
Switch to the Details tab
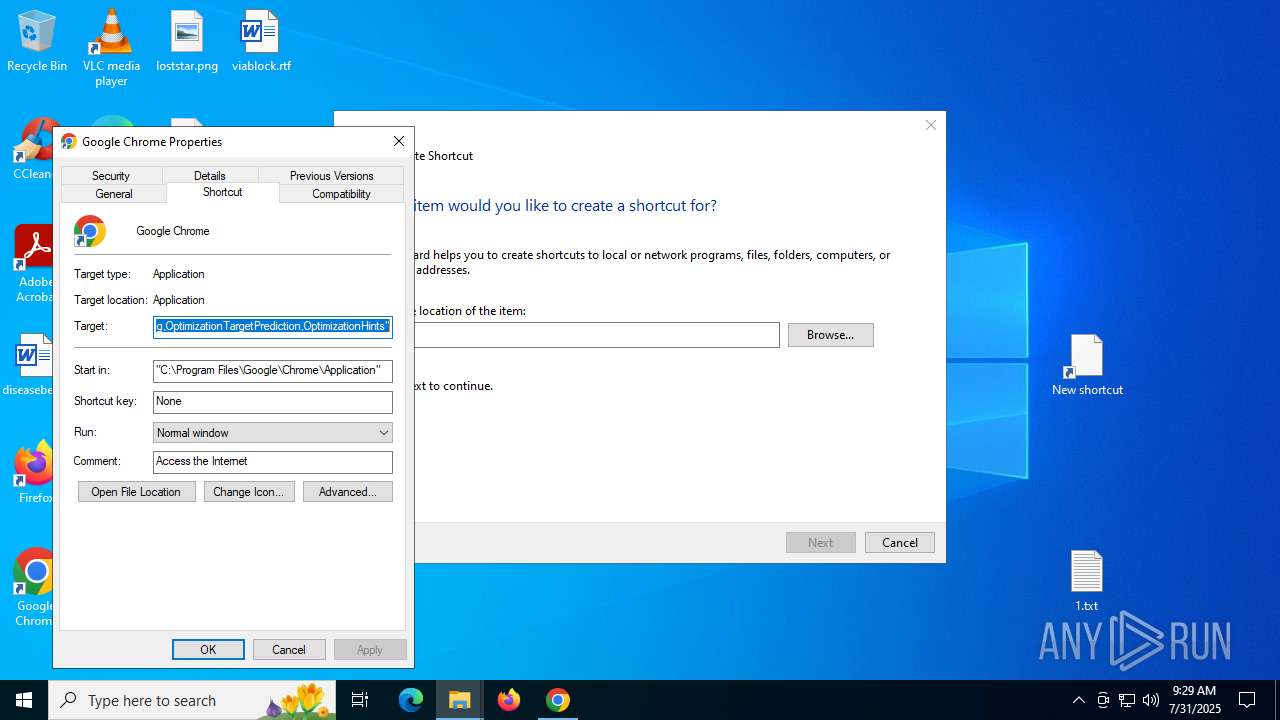[x=210, y=175]
